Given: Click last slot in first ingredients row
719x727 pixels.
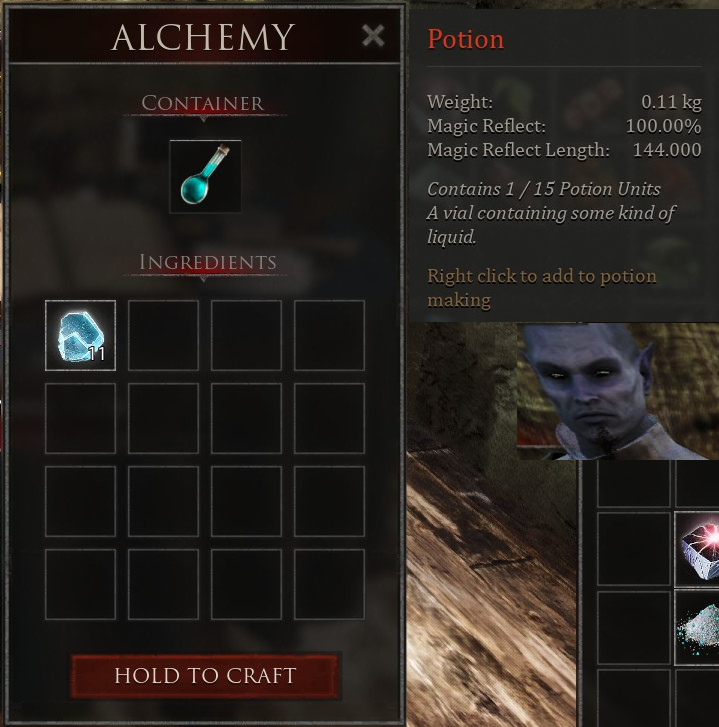Looking at the screenshot, I should click(x=329, y=335).
